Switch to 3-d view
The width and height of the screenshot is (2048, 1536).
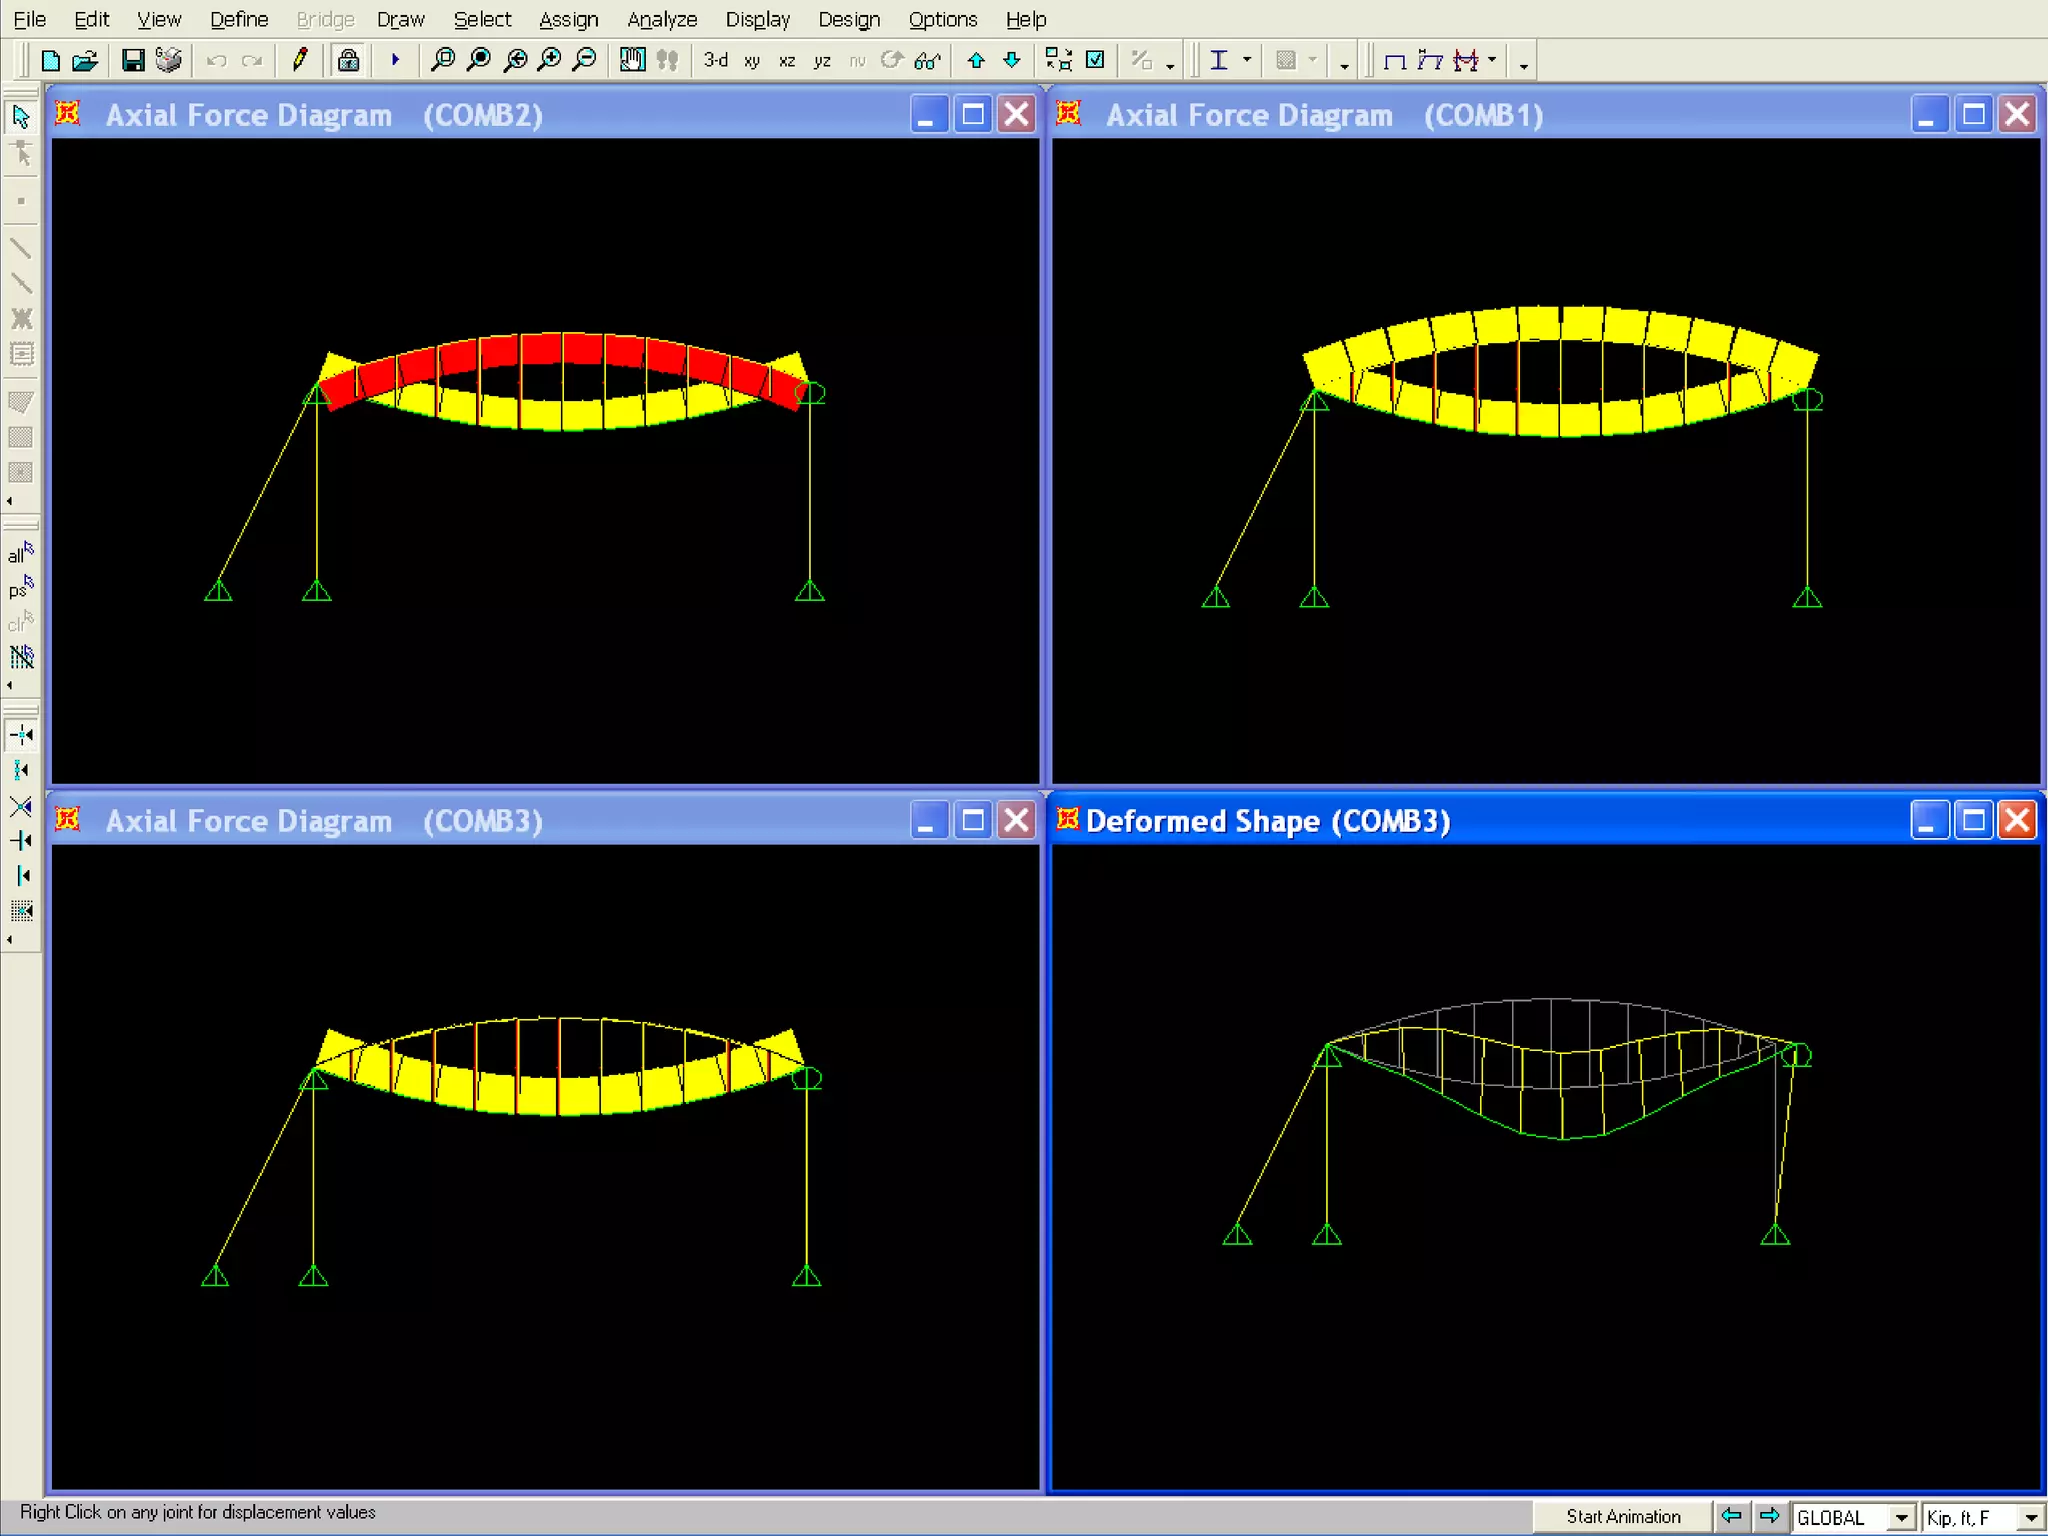(x=715, y=61)
